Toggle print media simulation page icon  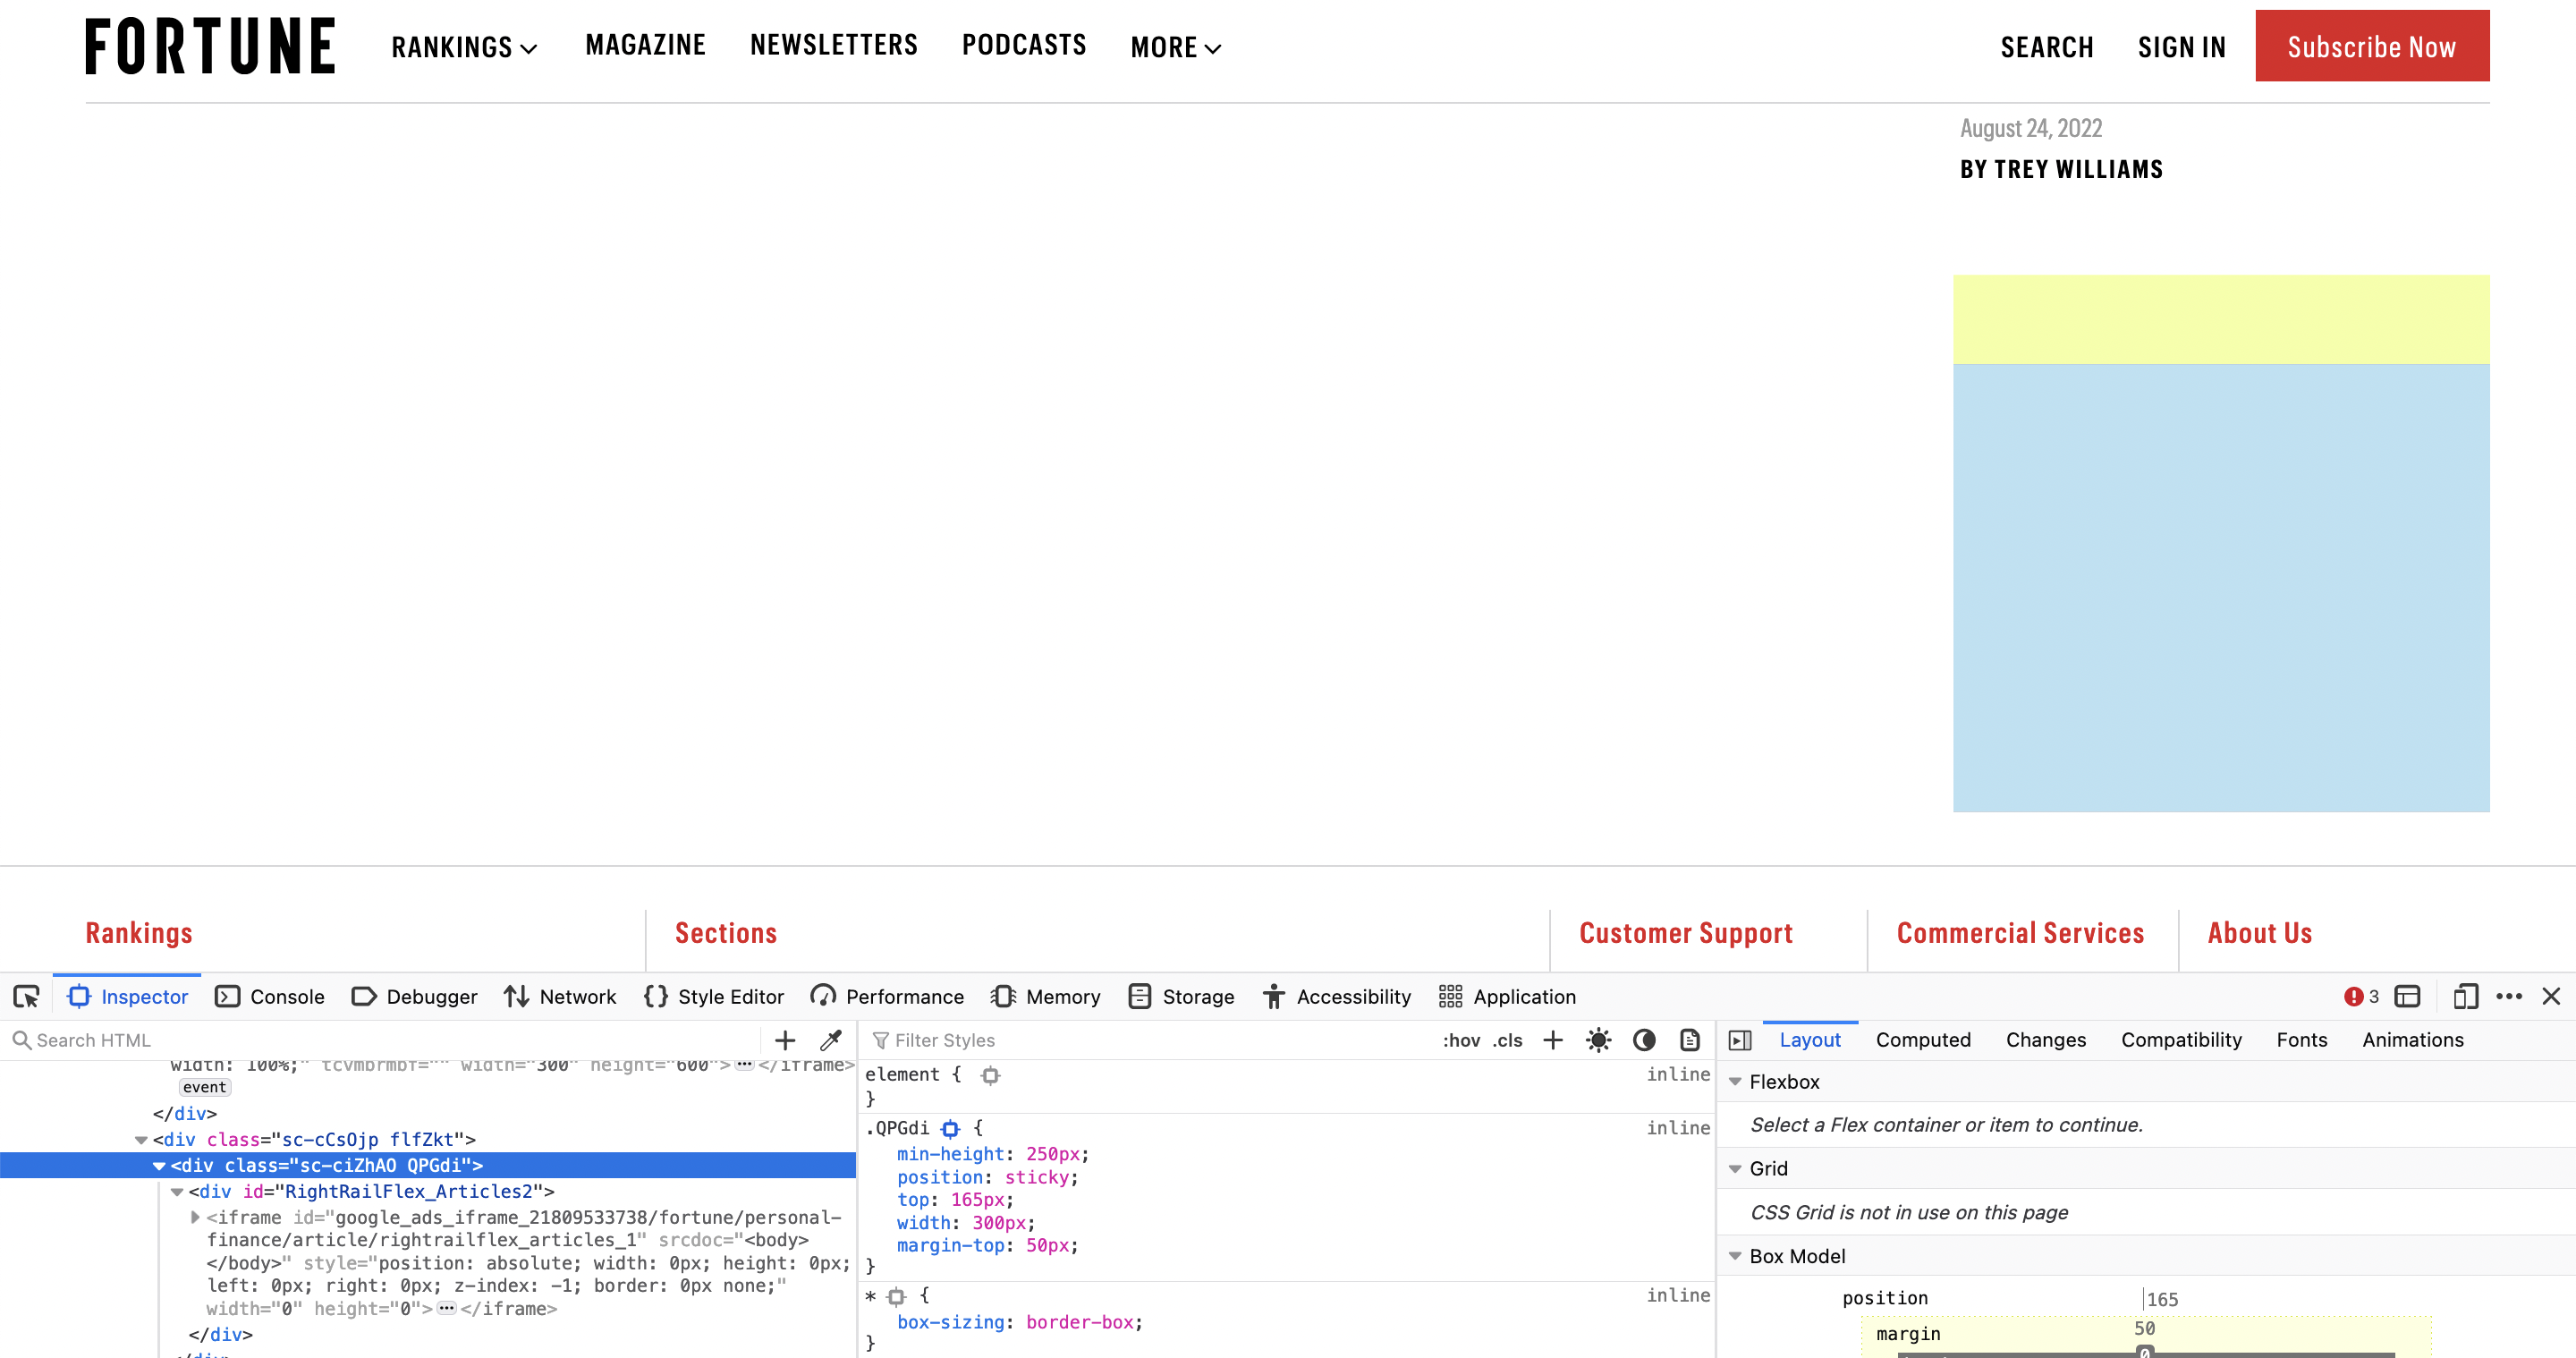(x=1690, y=1040)
